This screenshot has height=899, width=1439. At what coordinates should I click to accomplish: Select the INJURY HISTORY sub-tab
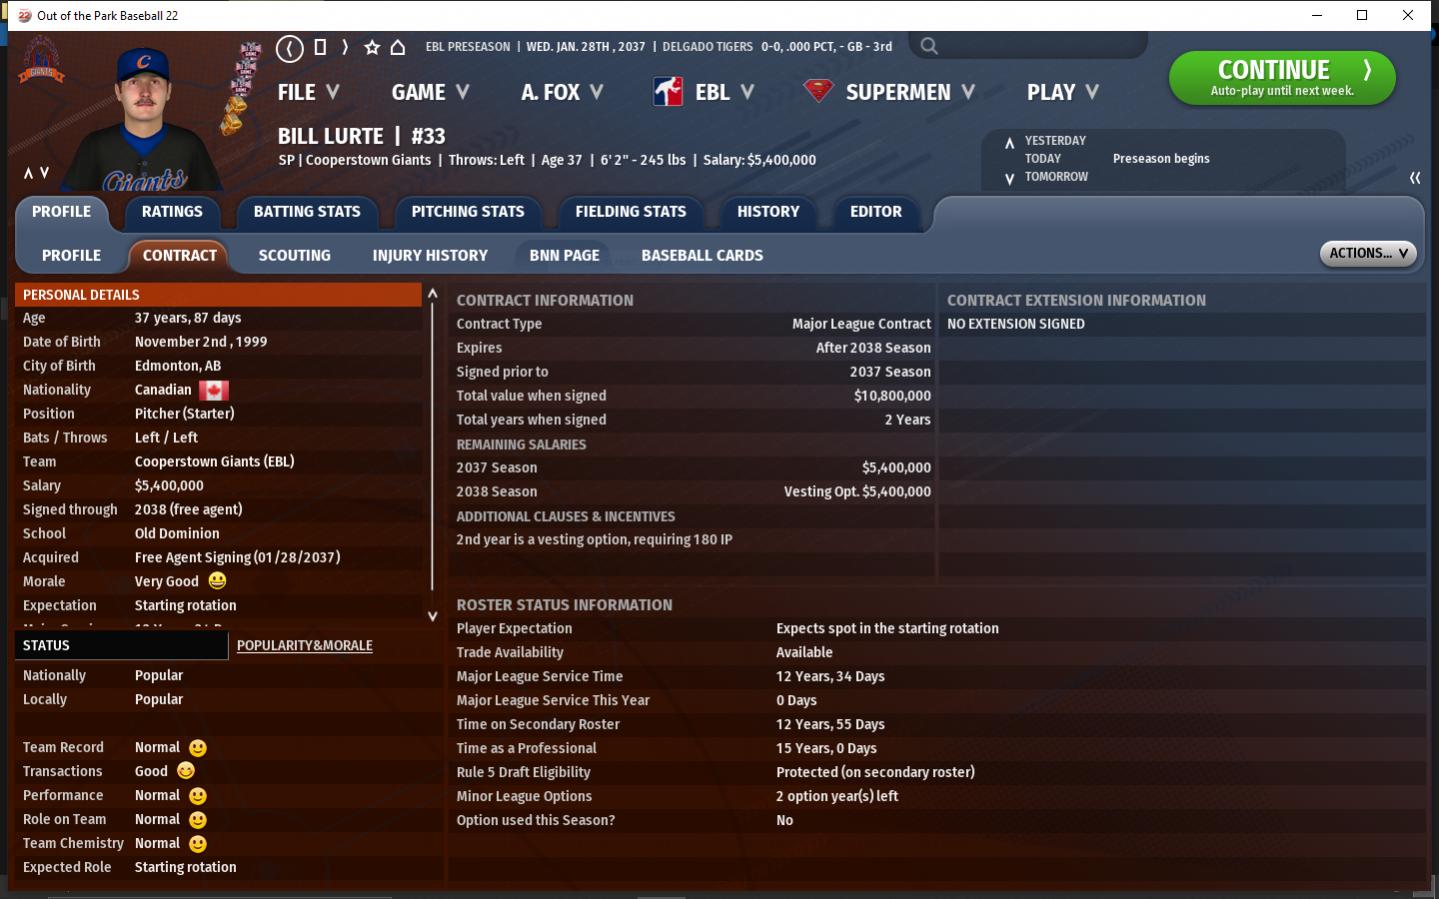430,256
